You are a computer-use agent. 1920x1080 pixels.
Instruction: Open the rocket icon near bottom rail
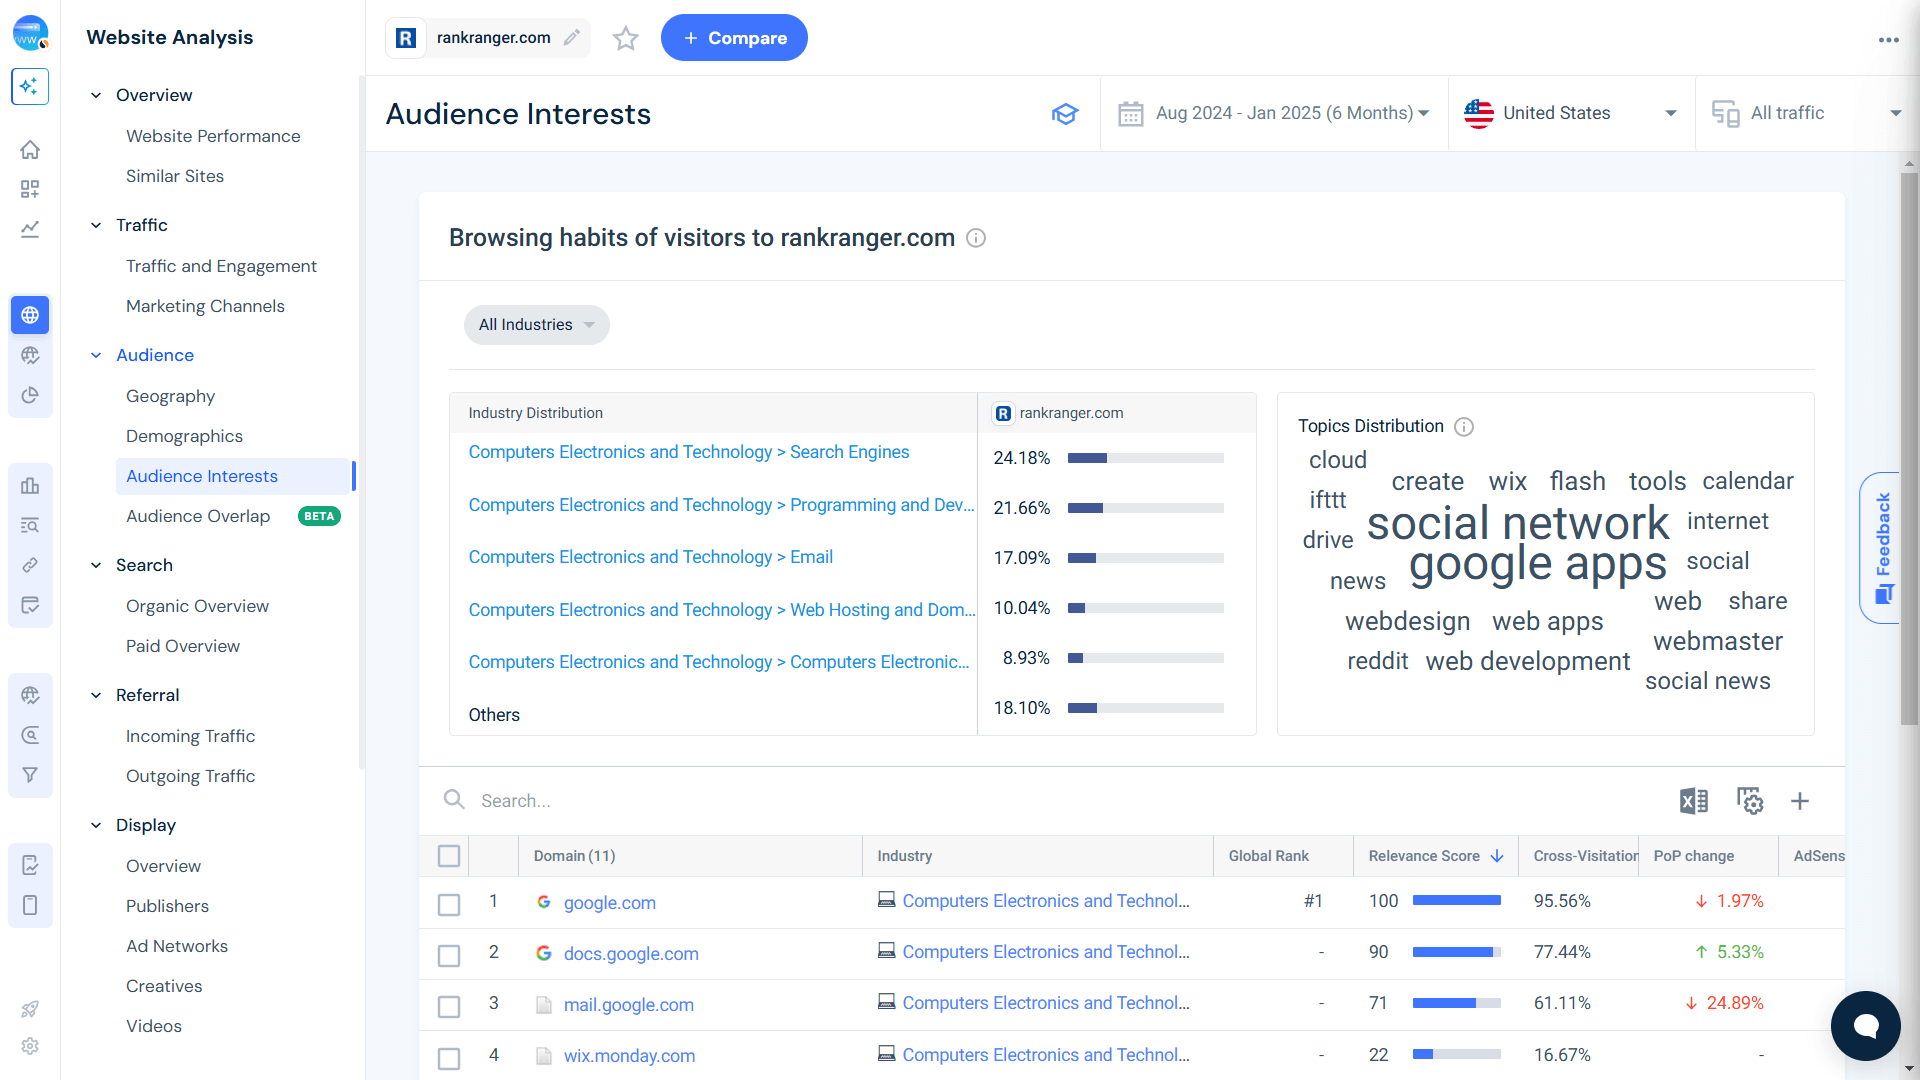tap(30, 1009)
